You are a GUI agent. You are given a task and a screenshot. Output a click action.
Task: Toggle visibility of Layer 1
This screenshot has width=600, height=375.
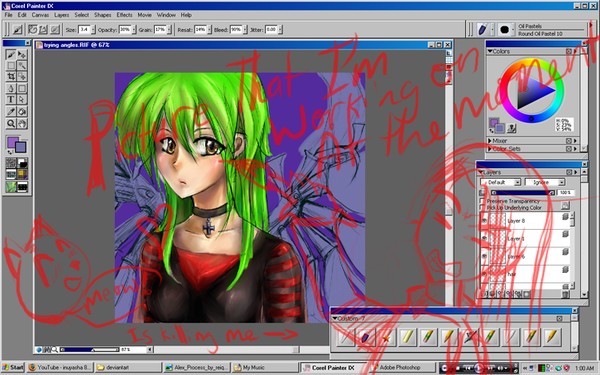[484, 238]
